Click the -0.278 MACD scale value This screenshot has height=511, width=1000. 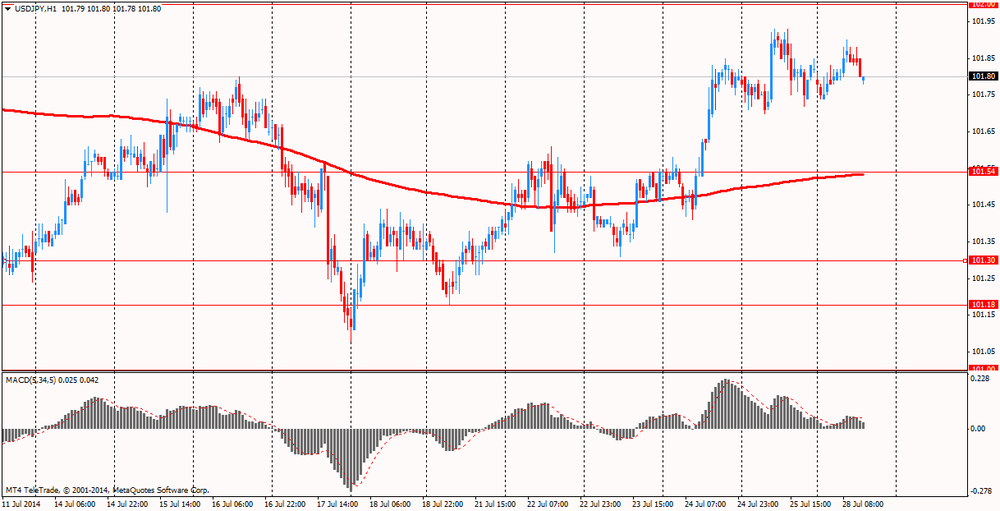click(980, 492)
